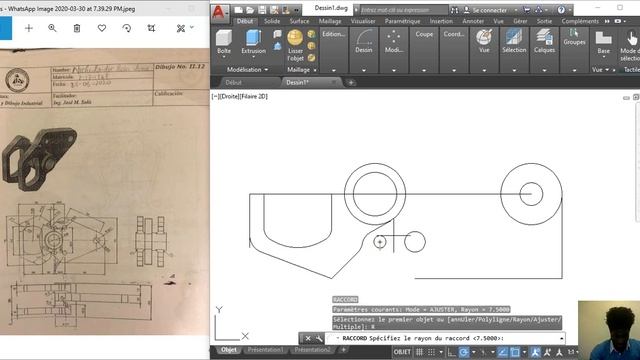This screenshot has height=360, width=640.
Task: Click the Save As icon in quick access toolbar
Action: coord(274,10)
